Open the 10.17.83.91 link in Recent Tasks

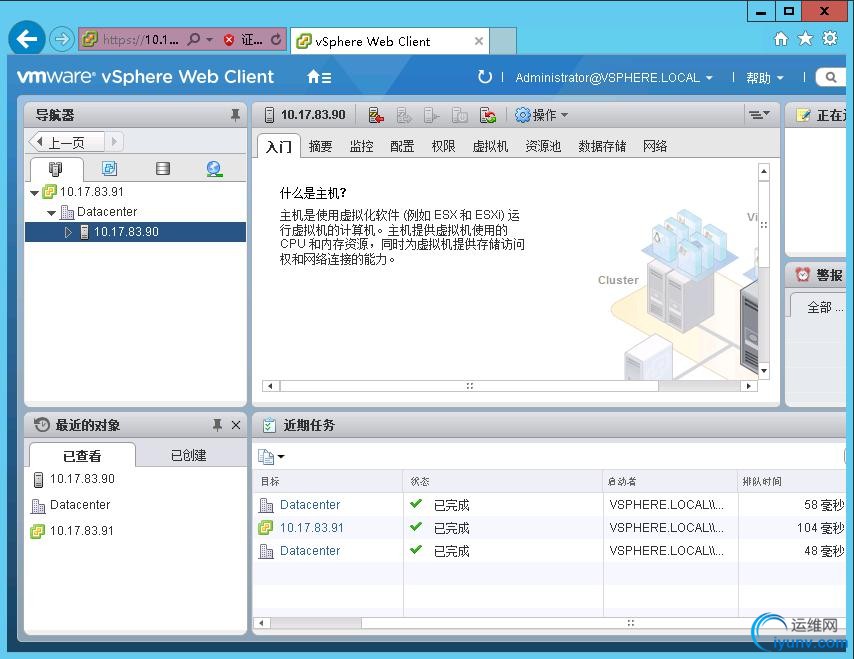tap(312, 528)
